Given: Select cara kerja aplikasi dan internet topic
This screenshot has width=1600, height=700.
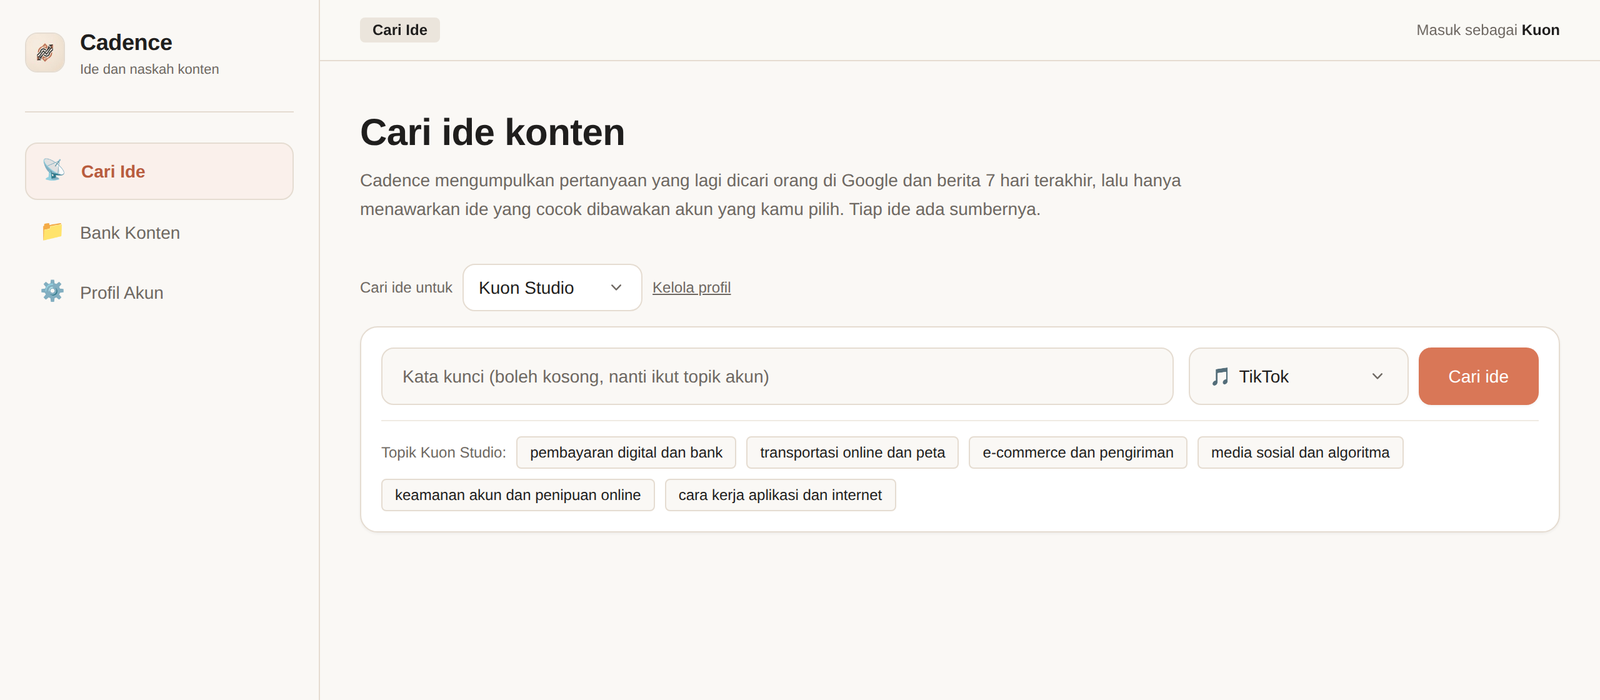Looking at the screenshot, I should (x=780, y=495).
